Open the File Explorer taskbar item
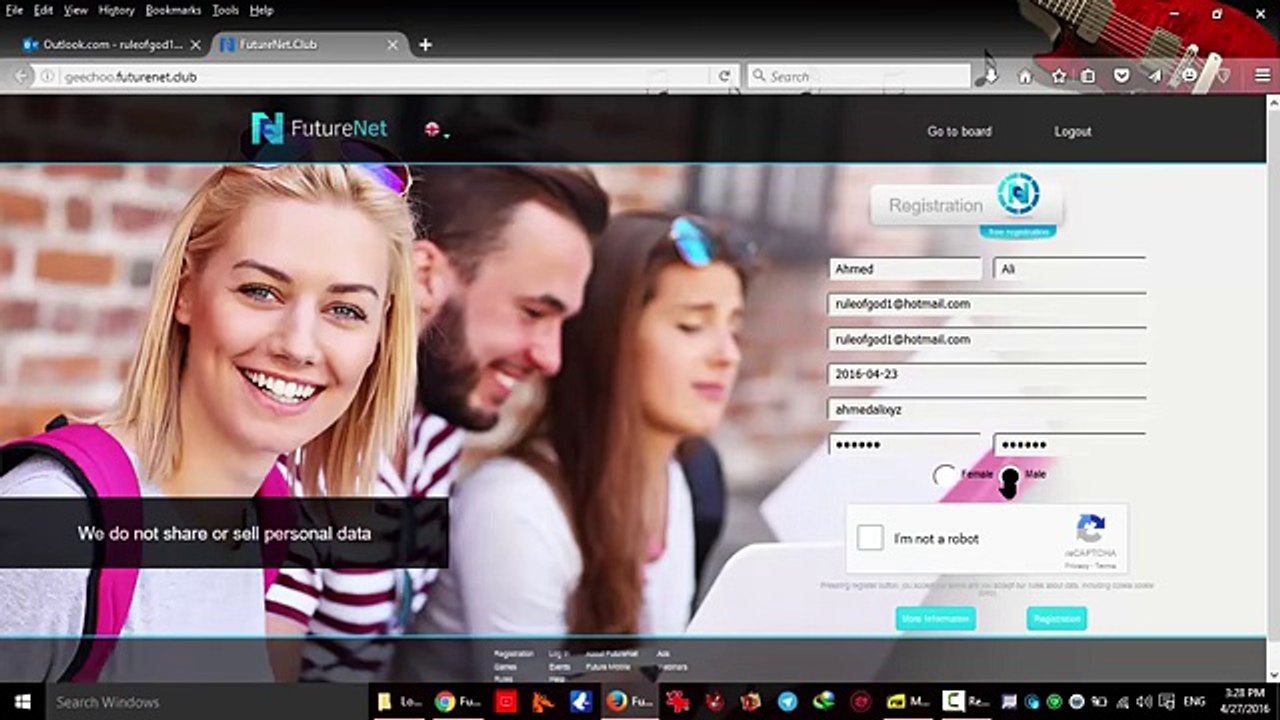Image resolution: width=1280 pixels, height=720 pixels. coord(398,702)
